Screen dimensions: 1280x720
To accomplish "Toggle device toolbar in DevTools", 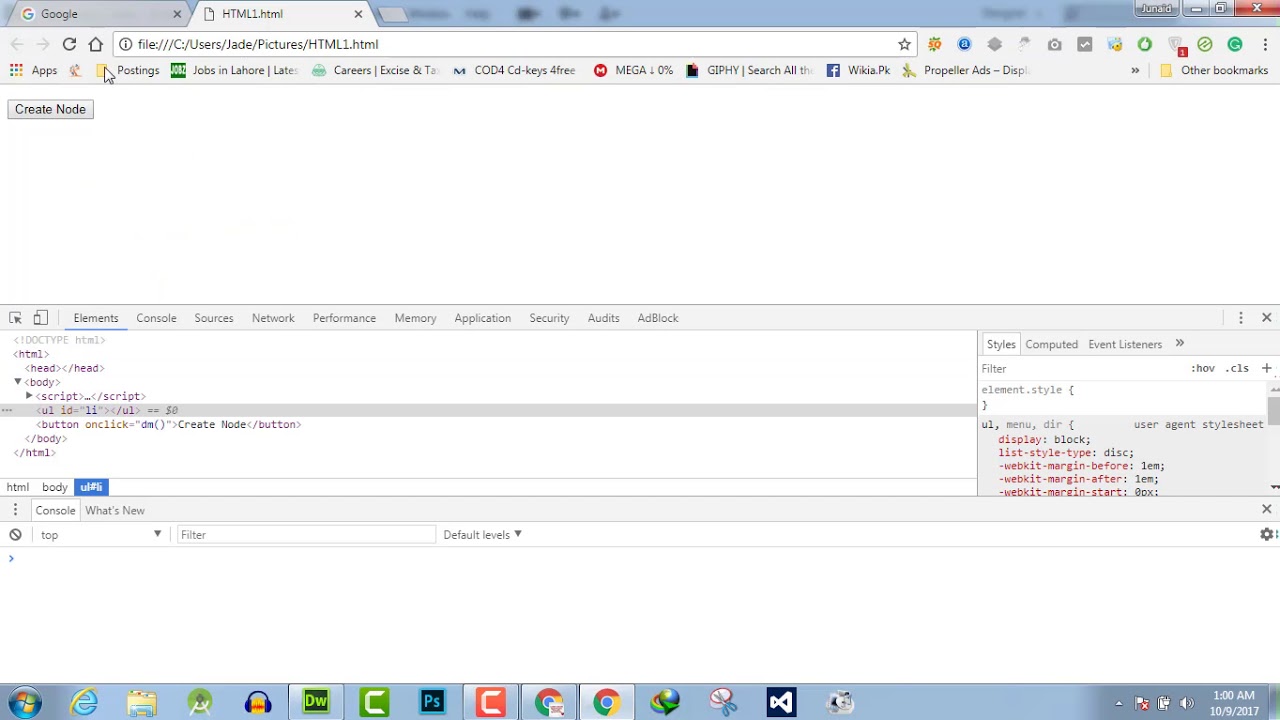I will tap(41, 318).
